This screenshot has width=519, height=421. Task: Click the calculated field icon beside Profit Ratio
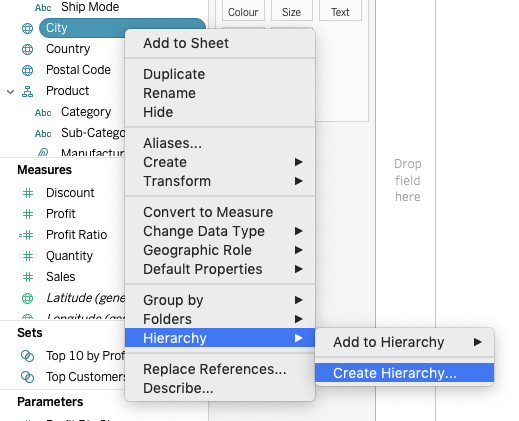click(x=26, y=235)
